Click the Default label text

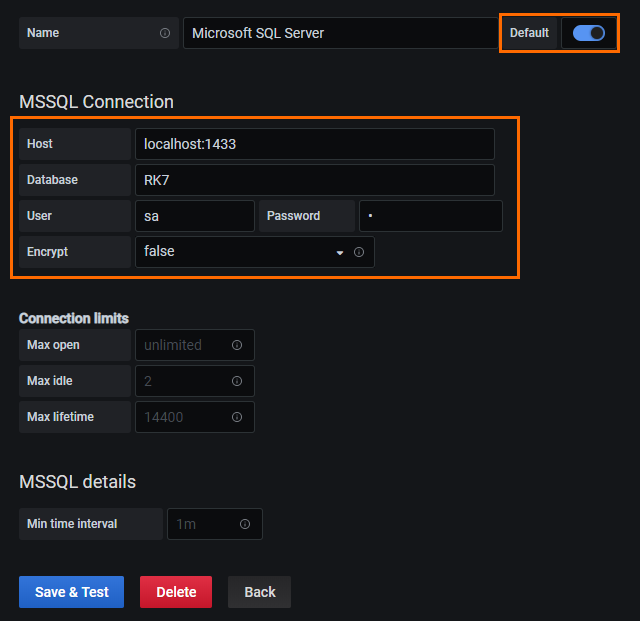tap(529, 33)
